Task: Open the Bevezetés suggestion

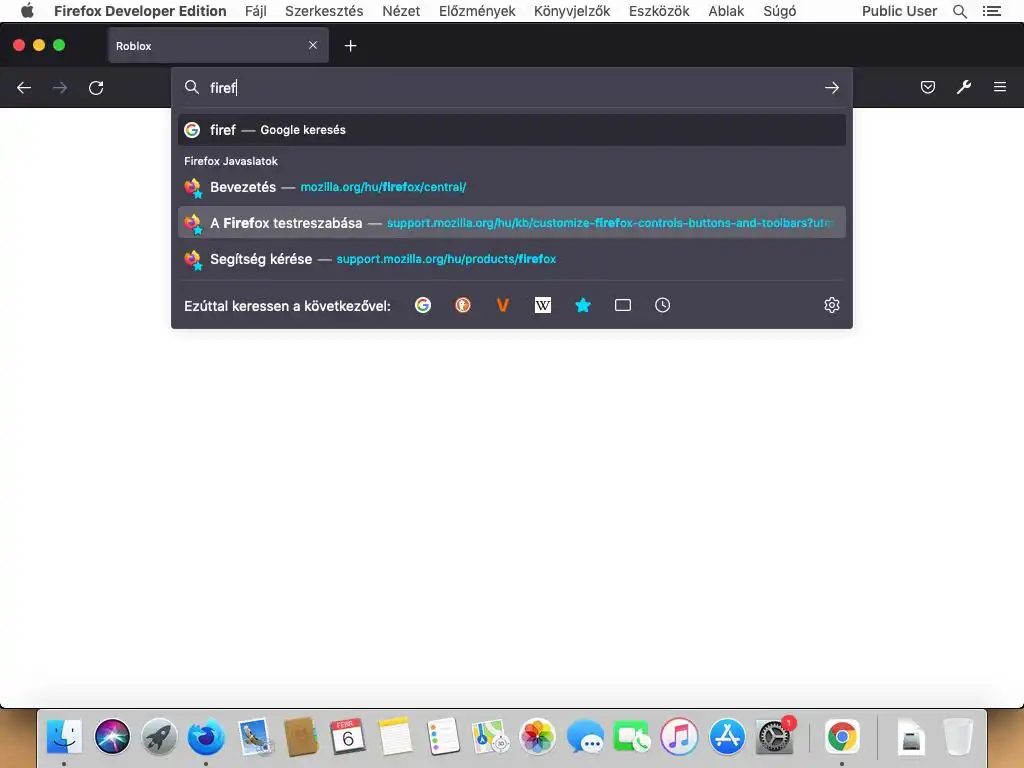Action: (512, 187)
